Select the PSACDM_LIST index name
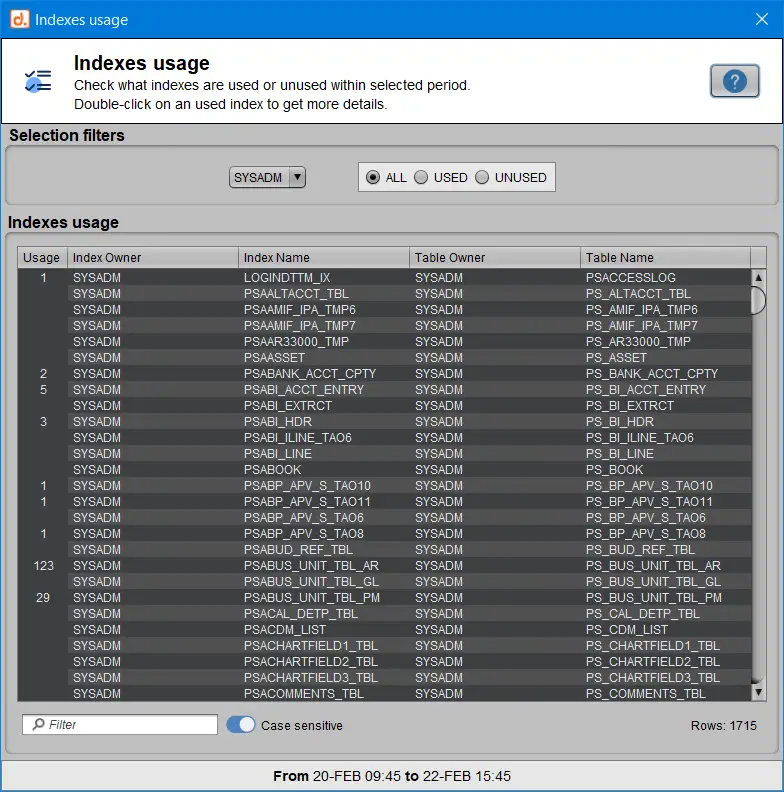Screen dimensions: 784x792 click(x=285, y=629)
